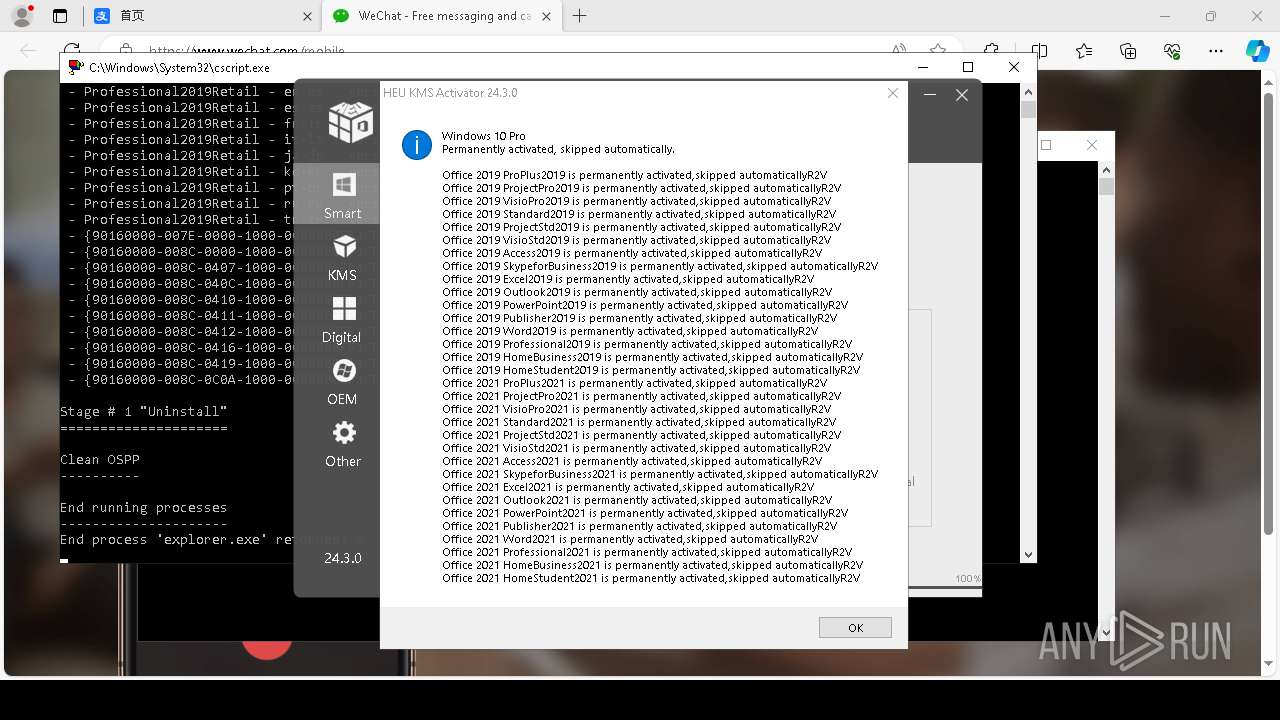Click 'Clean OSPP' console line
This screenshot has height=720, width=1280.
click(100, 459)
